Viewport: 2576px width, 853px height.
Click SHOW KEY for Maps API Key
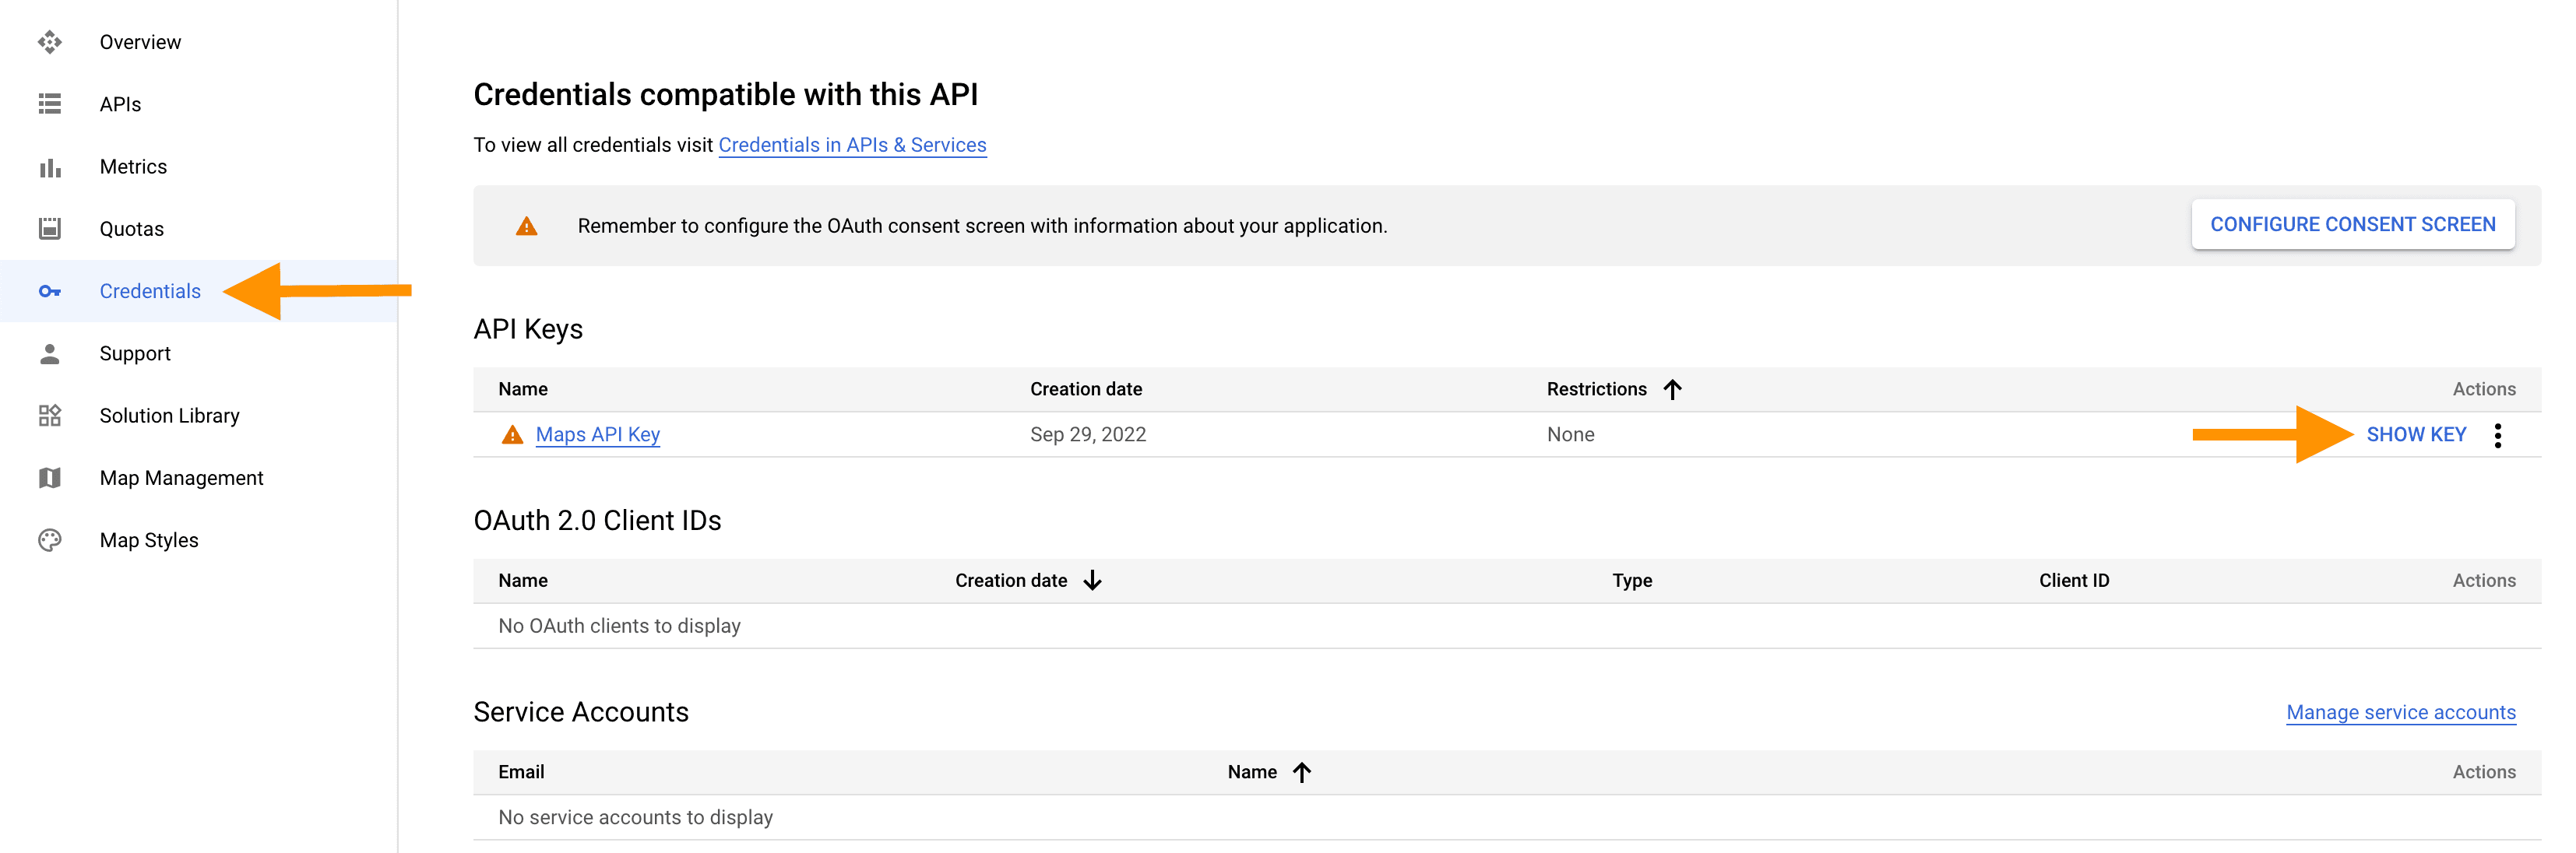pyautogui.click(x=2416, y=435)
